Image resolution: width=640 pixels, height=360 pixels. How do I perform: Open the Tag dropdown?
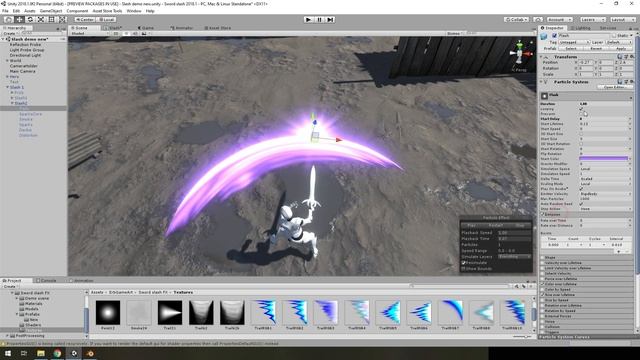click(574, 42)
